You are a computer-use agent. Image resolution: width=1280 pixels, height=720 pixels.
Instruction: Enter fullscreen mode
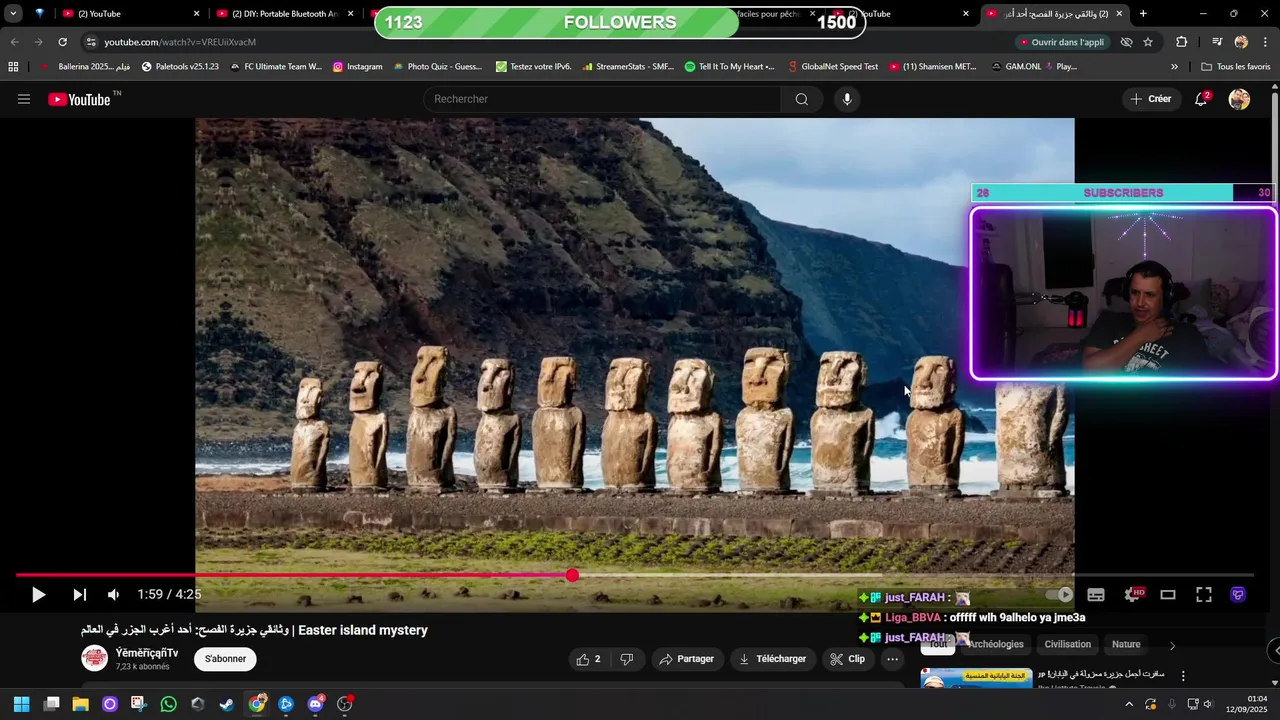coord(1204,595)
